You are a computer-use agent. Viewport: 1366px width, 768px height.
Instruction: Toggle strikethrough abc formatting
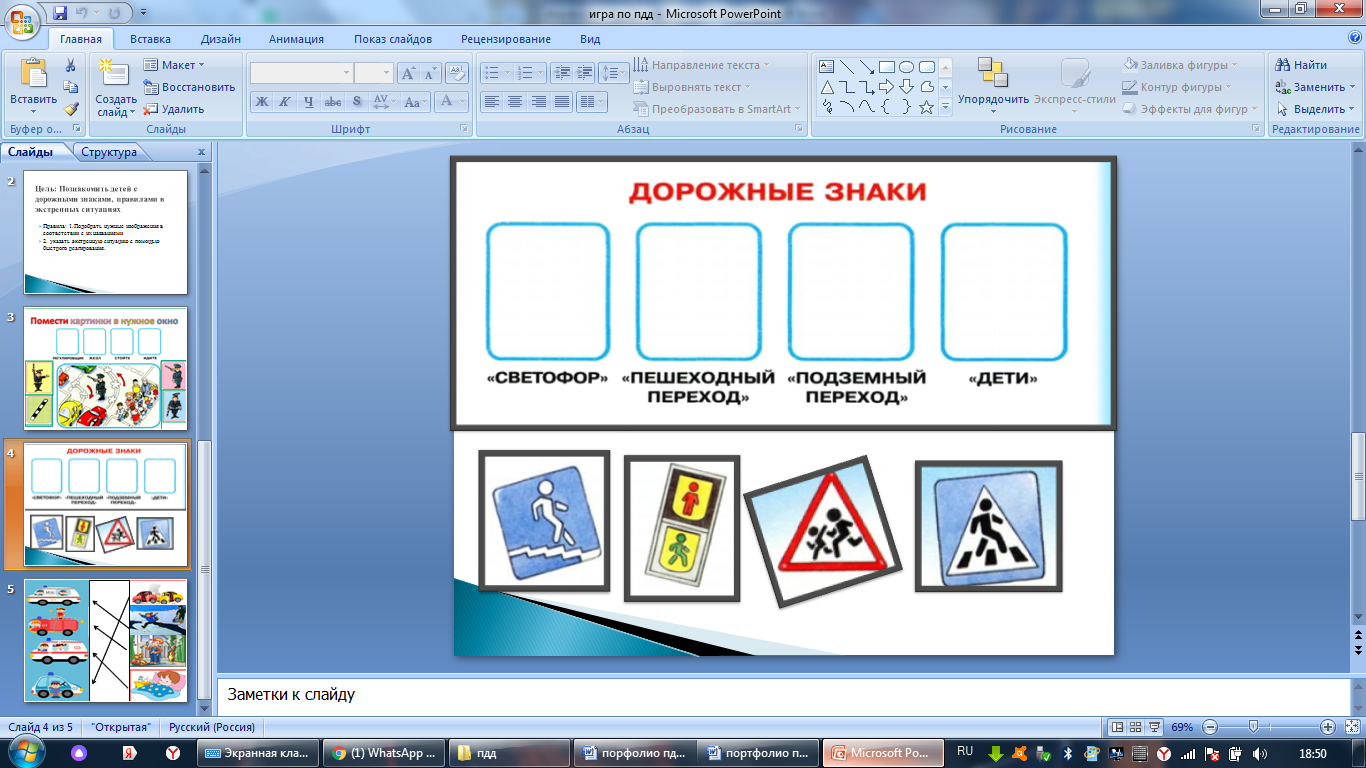tap(333, 101)
